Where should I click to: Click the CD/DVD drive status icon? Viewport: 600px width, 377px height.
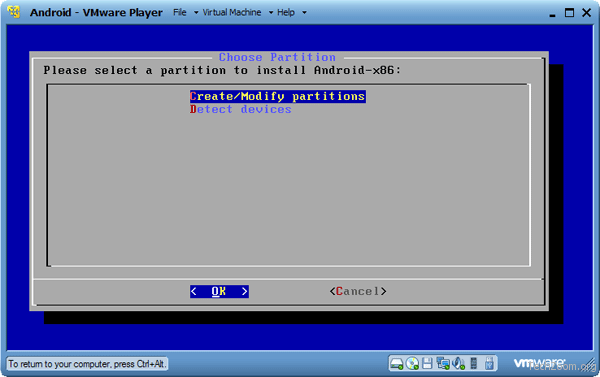pyautogui.click(x=412, y=364)
